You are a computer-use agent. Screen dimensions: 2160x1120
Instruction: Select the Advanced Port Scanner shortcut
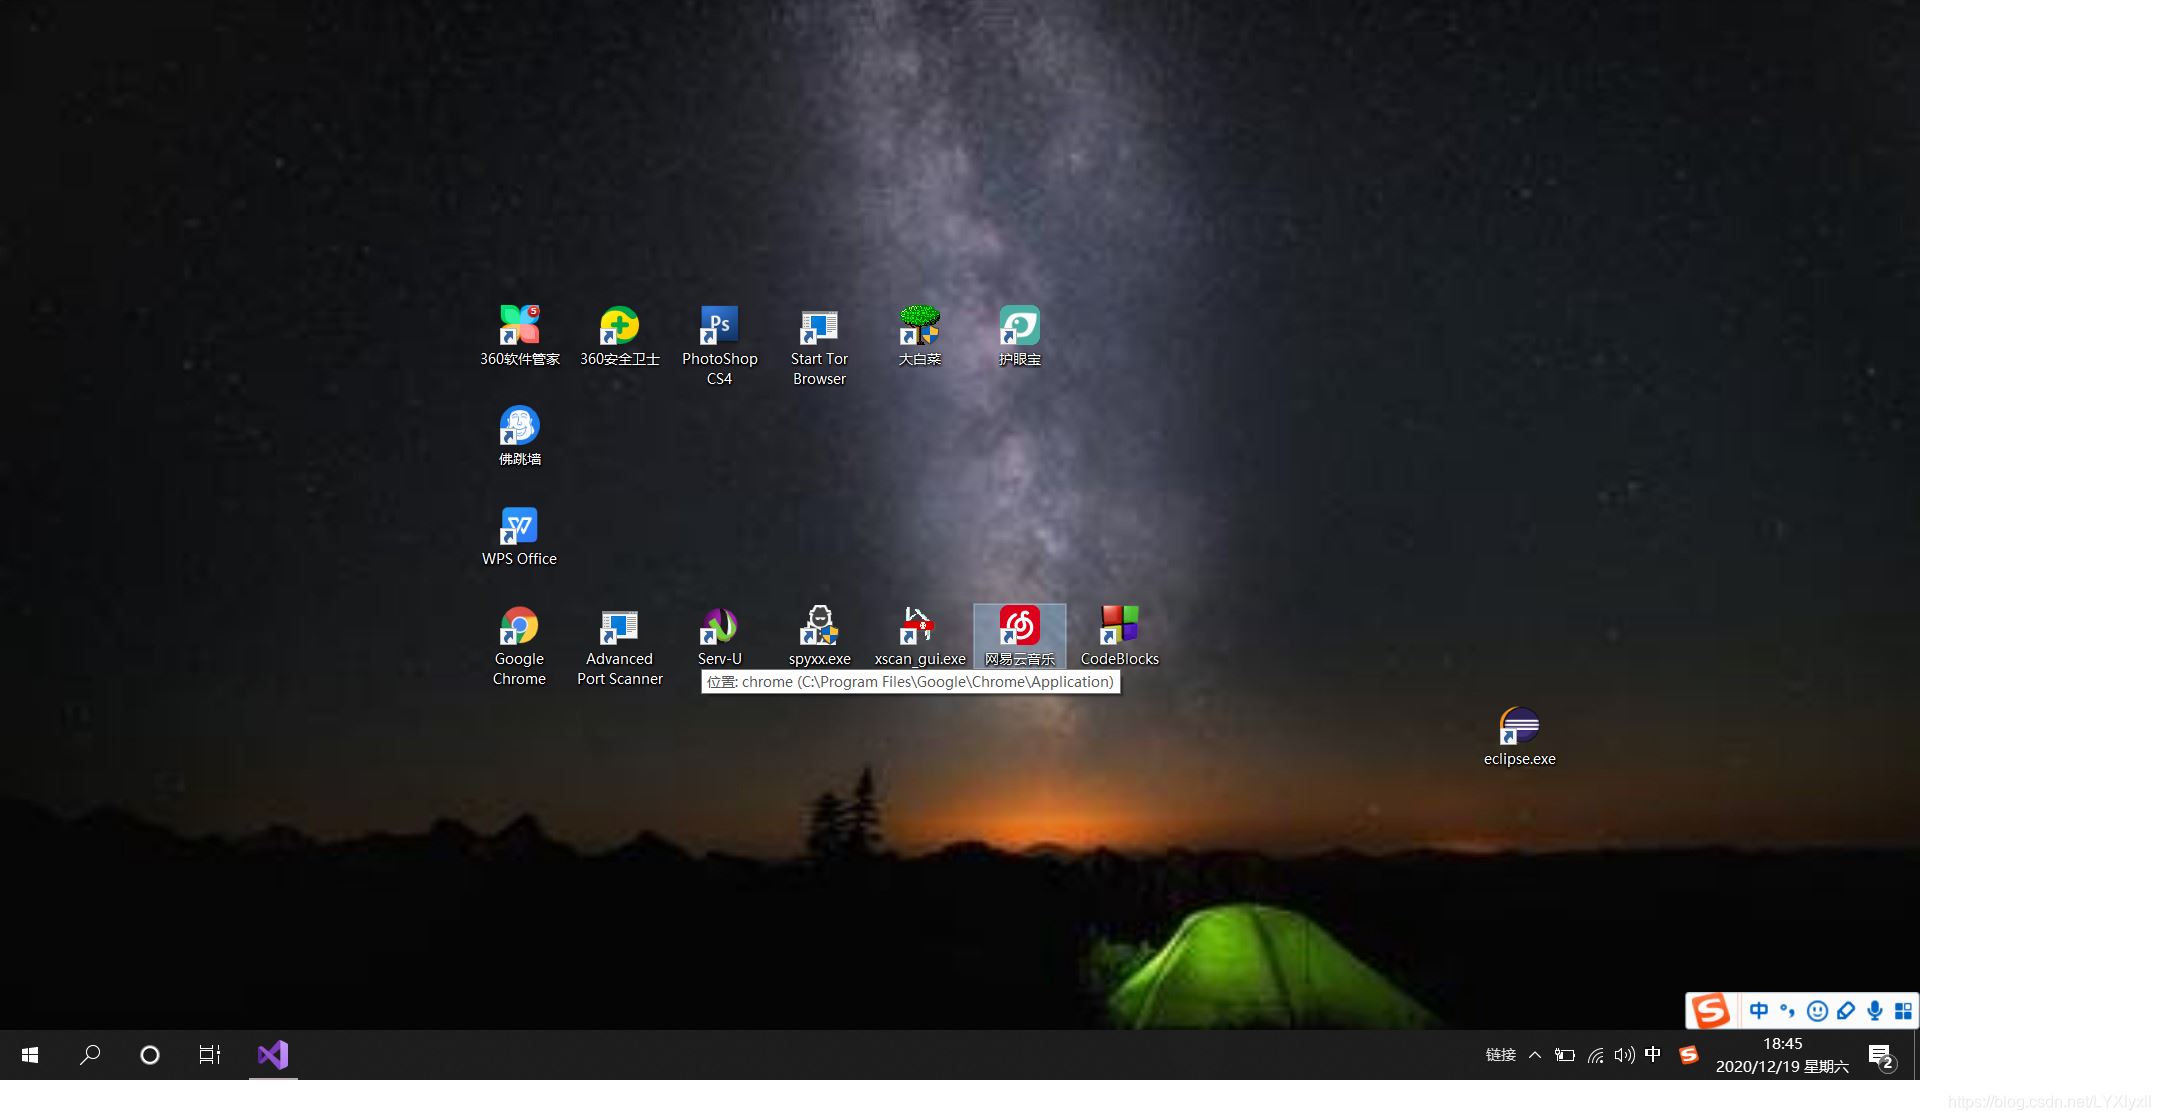point(619,628)
